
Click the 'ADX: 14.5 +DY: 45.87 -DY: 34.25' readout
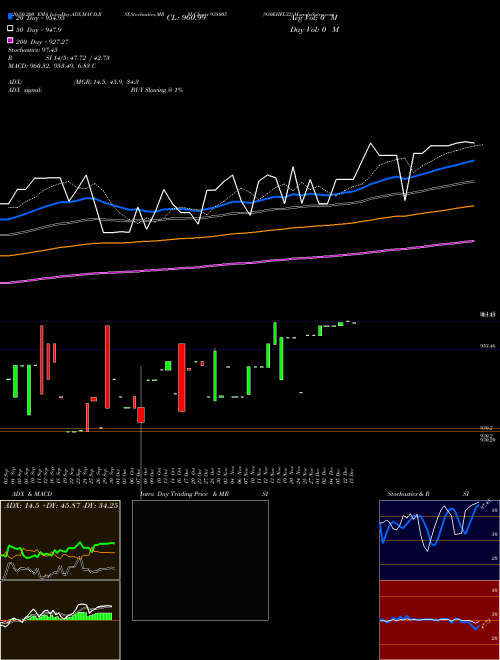click(61, 506)
